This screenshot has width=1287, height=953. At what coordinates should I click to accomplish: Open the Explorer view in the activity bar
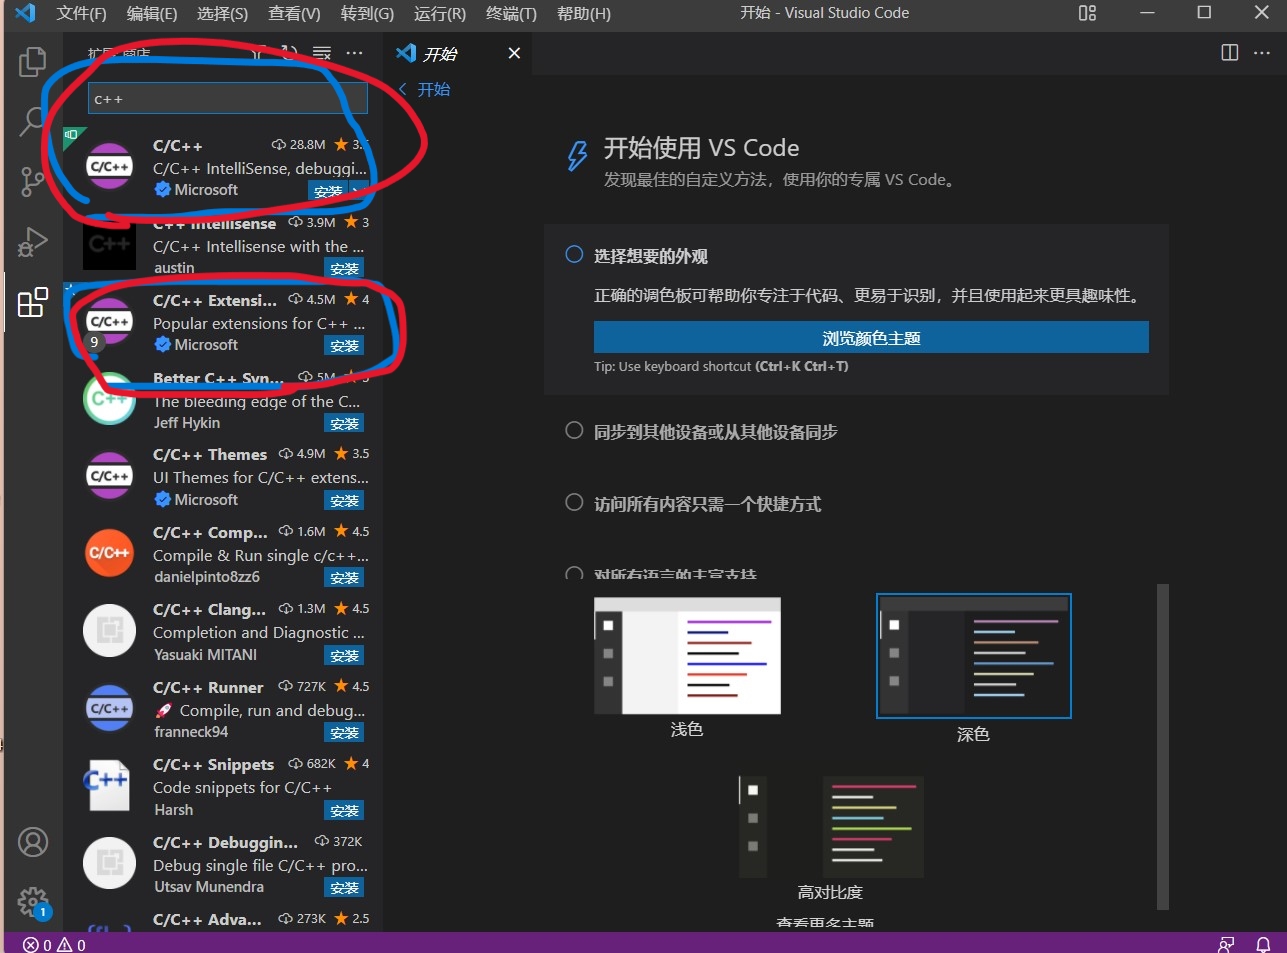[32, 61]
